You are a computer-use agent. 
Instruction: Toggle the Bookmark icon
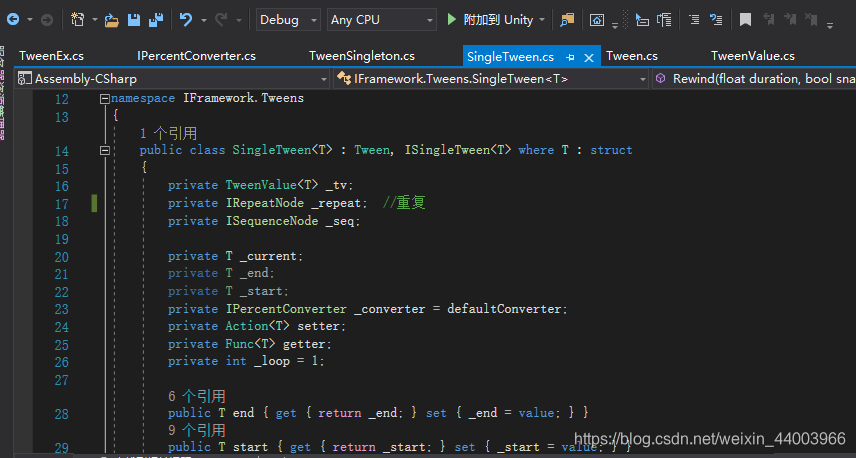tap(746, 20)
